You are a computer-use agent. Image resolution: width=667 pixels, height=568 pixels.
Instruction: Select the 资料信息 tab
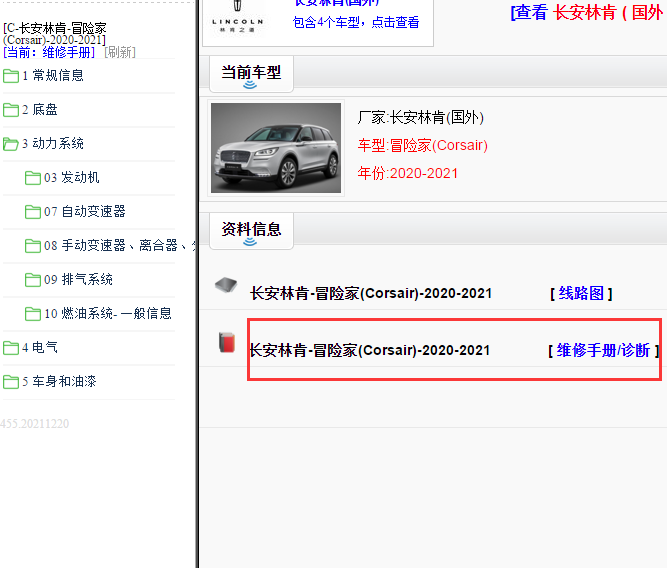(x=251, y=230)
